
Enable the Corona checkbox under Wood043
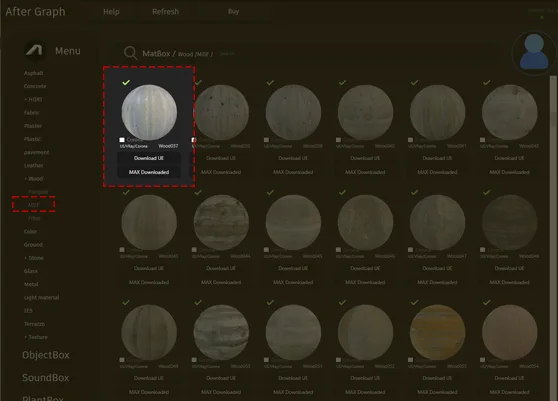pos(122,250)
